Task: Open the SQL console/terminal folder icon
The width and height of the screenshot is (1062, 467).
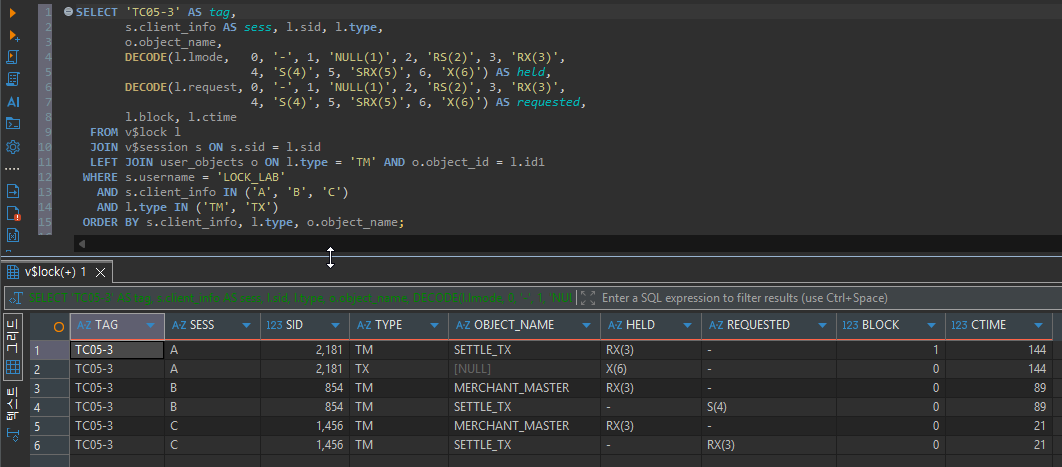Action: [13, 124]
